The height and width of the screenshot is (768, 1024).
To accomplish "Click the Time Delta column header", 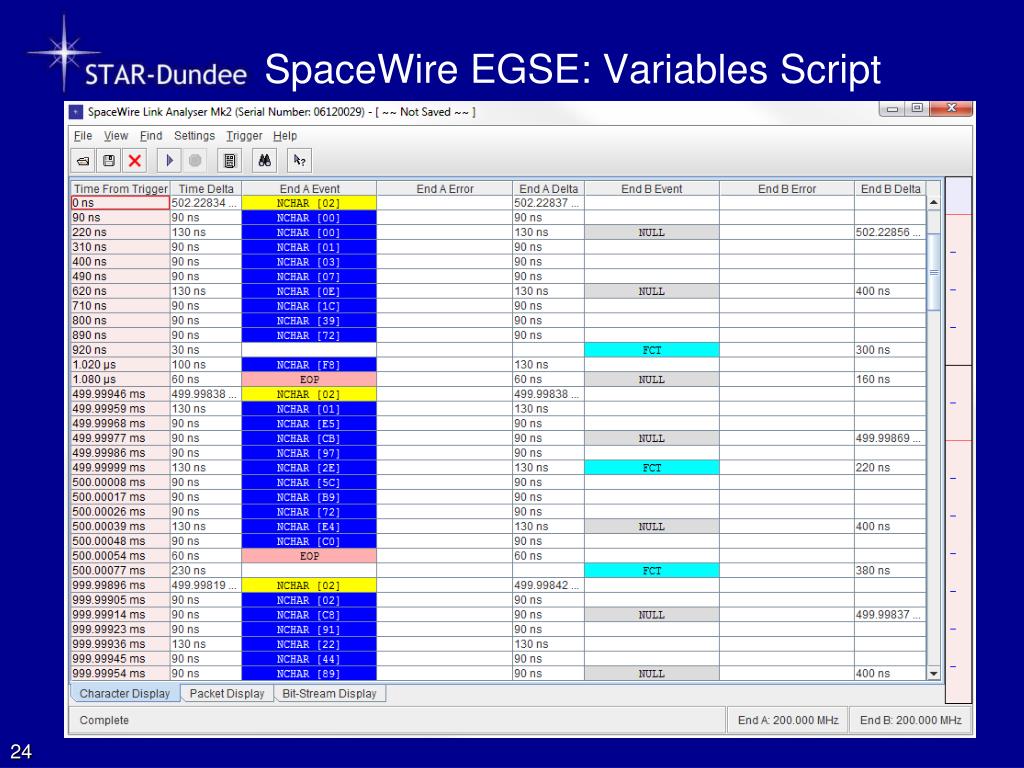I will click(206, 189).
